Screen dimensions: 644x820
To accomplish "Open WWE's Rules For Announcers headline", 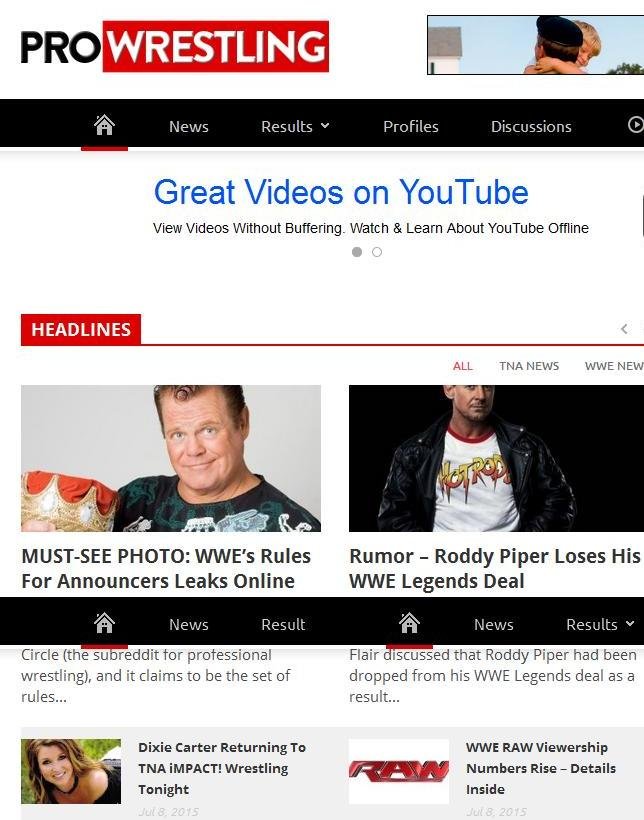I will (166, 568).
